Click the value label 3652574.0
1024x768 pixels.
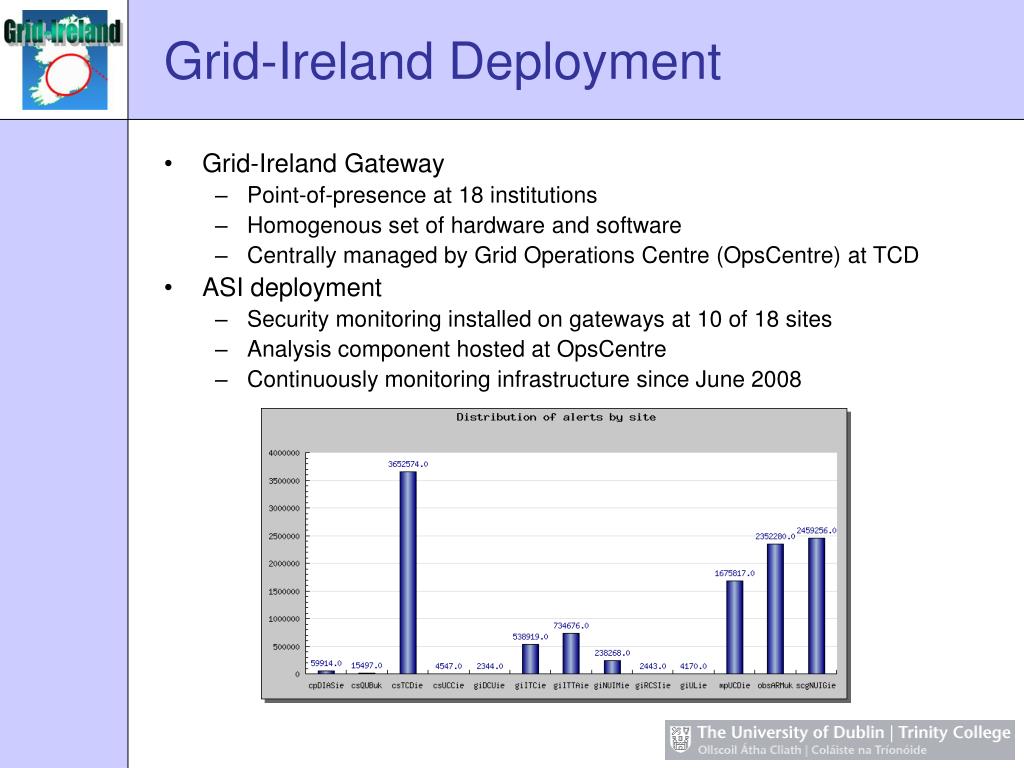pyautogui.click(x=408, y=464)
